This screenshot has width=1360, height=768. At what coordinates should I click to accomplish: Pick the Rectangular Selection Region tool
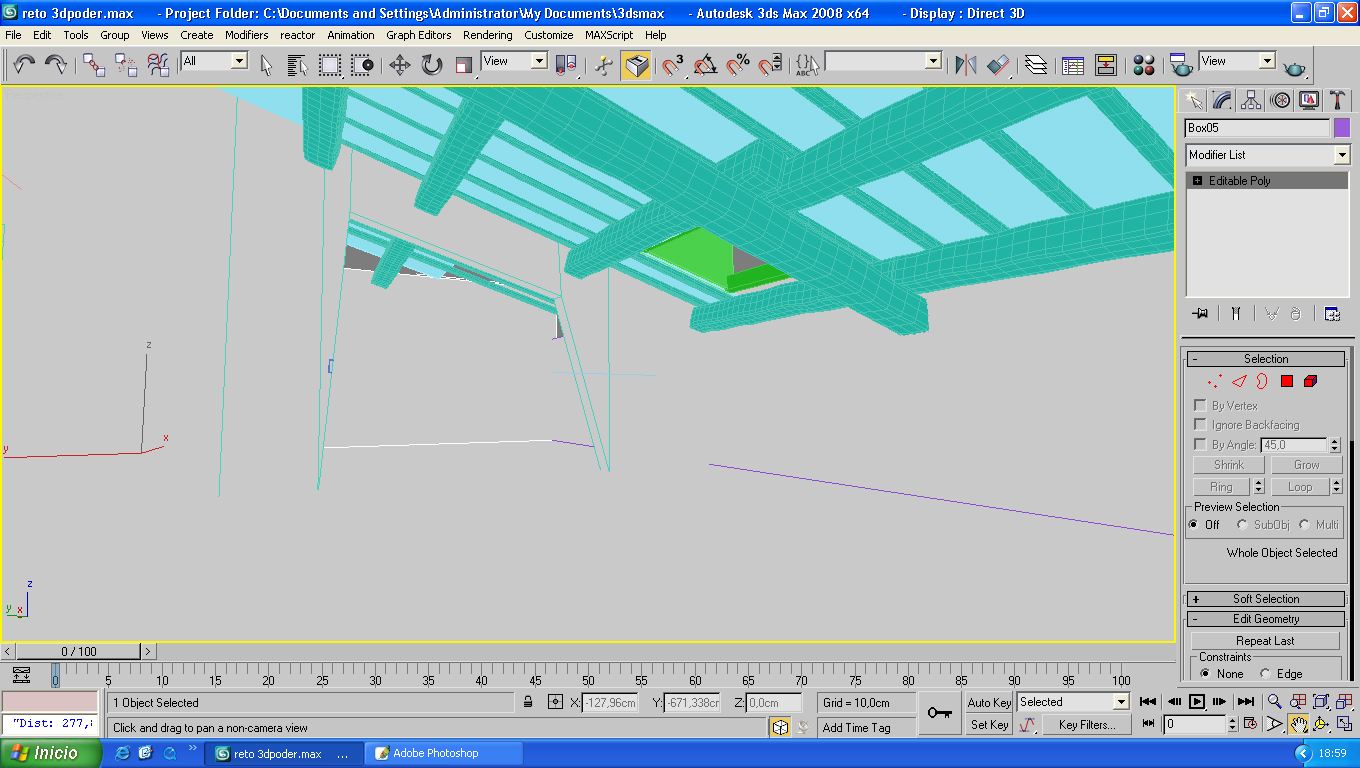click(329, 65)
